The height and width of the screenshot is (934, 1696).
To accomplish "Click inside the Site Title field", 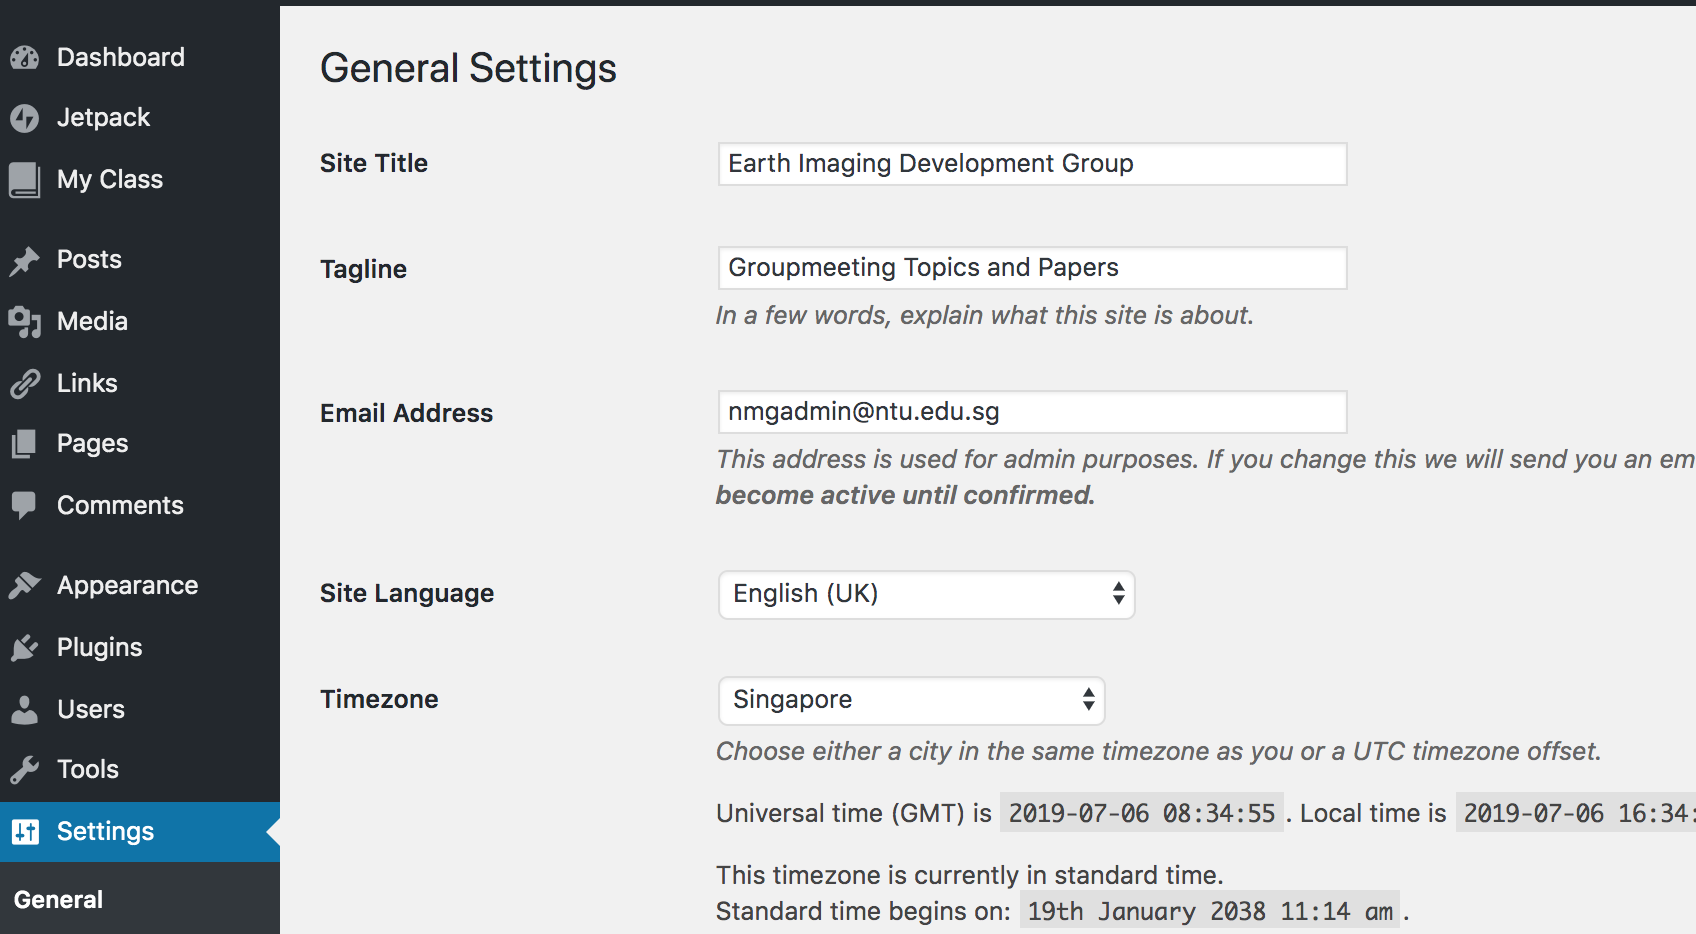I will click(x=1032, y=163).
